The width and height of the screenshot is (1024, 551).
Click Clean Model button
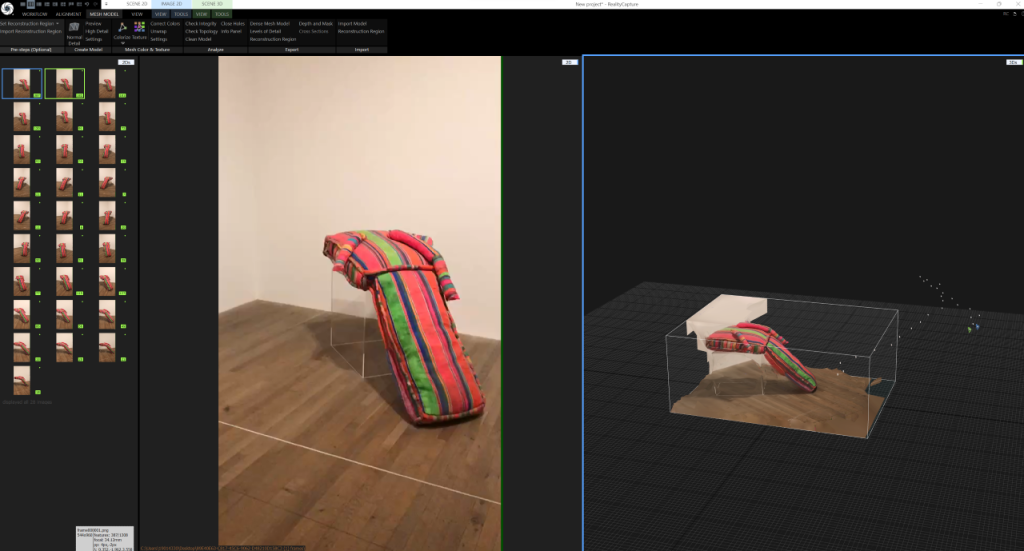(x=198, y=39)
